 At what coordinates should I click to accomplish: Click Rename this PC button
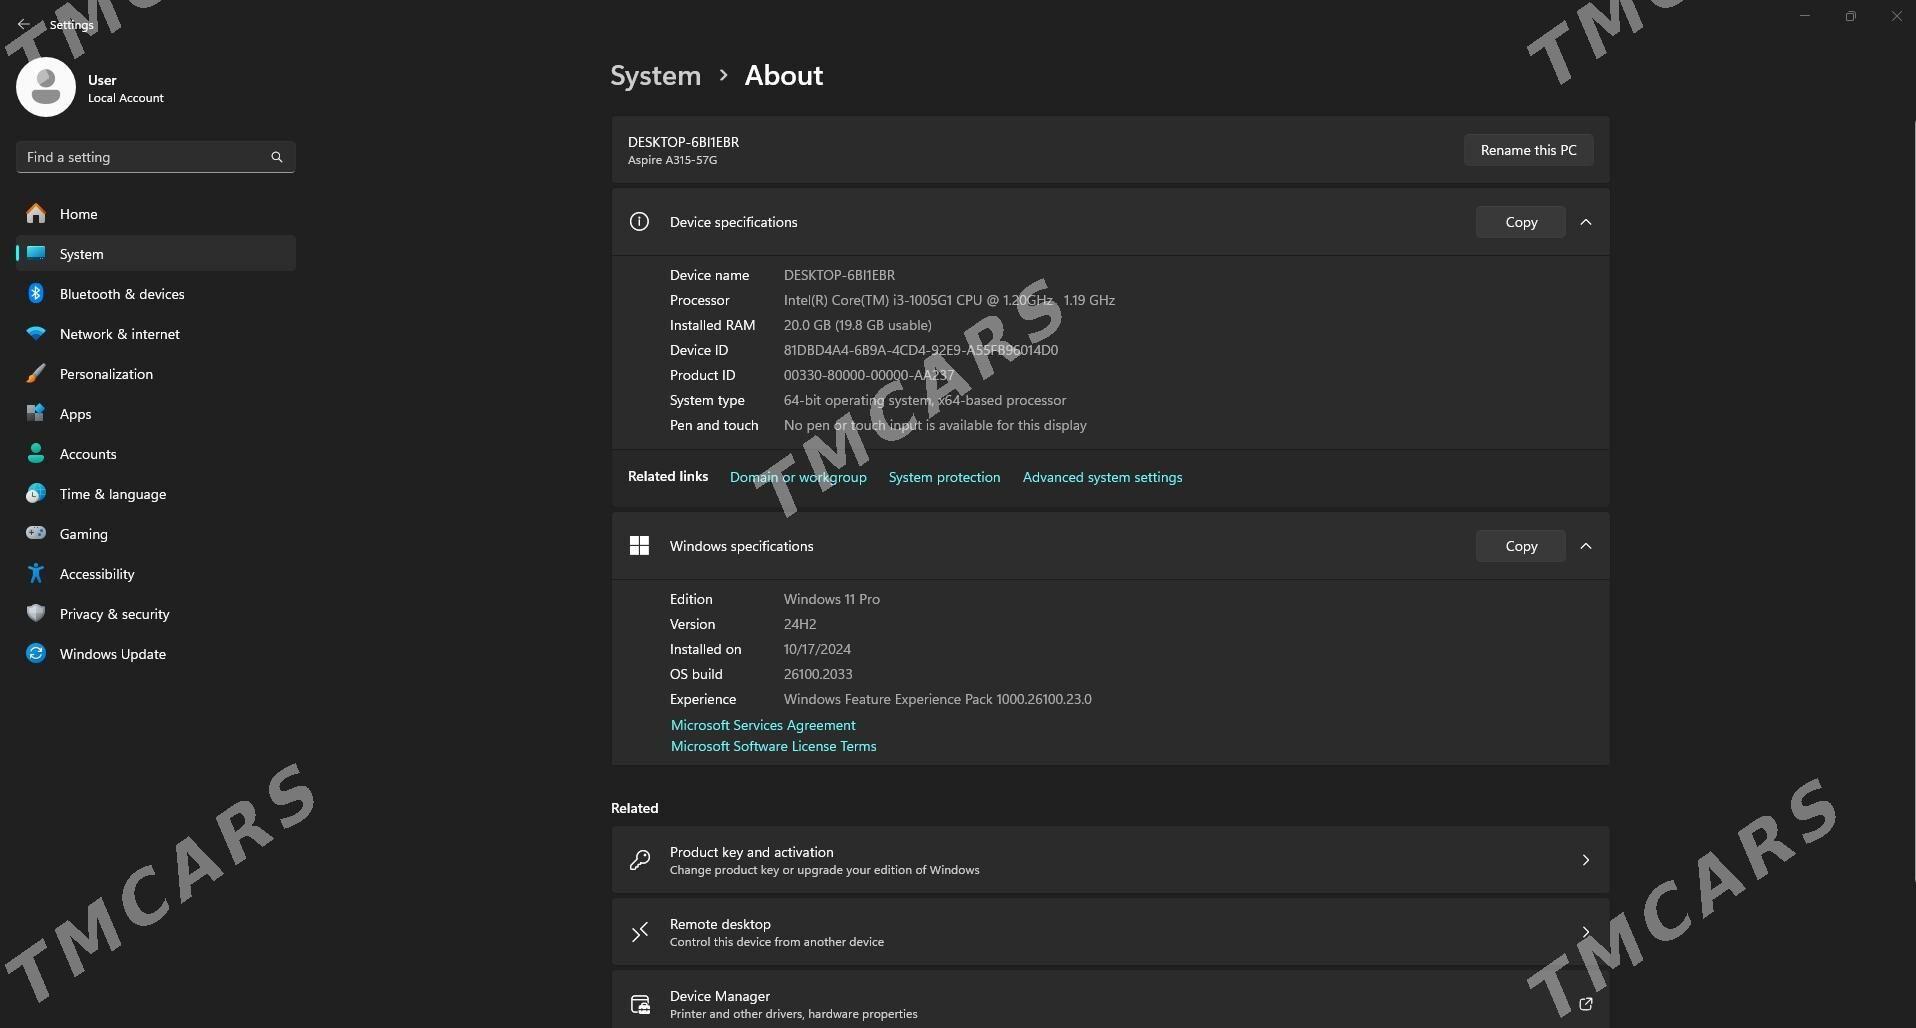click(1528, 150)
